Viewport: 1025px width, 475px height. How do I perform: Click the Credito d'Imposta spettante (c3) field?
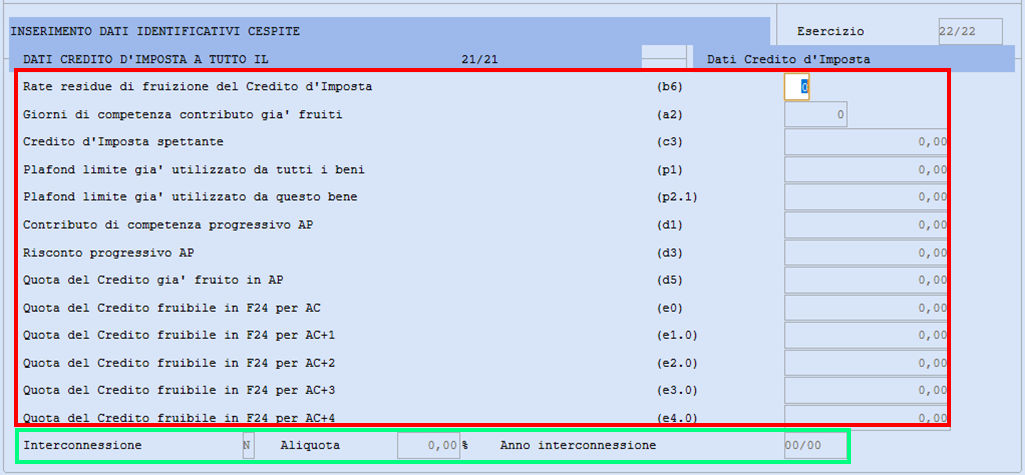click(866, 142)
